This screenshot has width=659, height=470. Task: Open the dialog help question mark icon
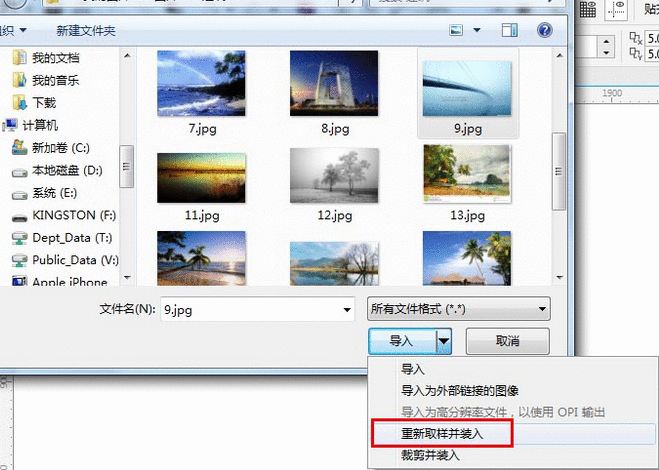tap(545, 30)
